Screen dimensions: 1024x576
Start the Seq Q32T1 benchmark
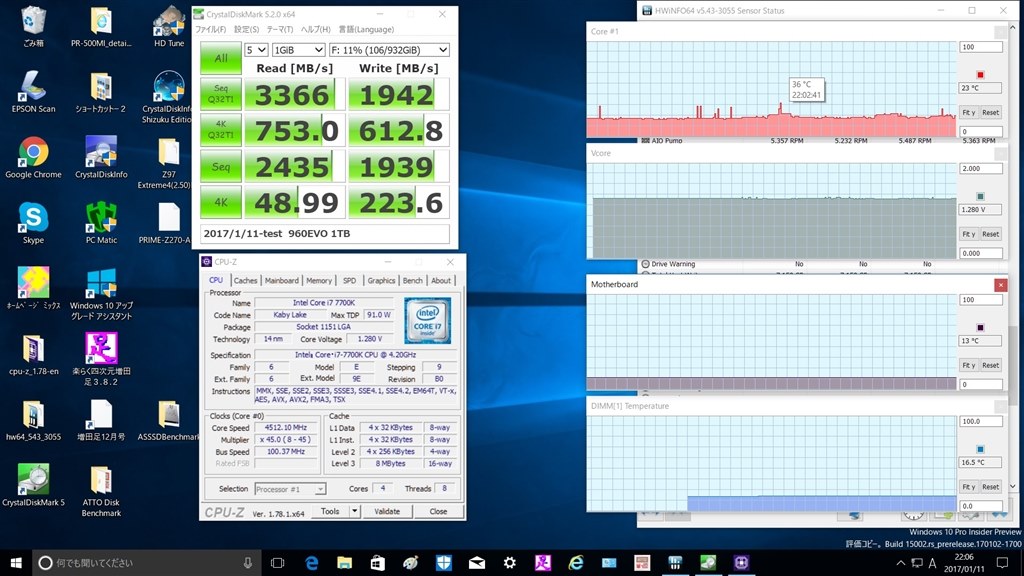[221, 94]
